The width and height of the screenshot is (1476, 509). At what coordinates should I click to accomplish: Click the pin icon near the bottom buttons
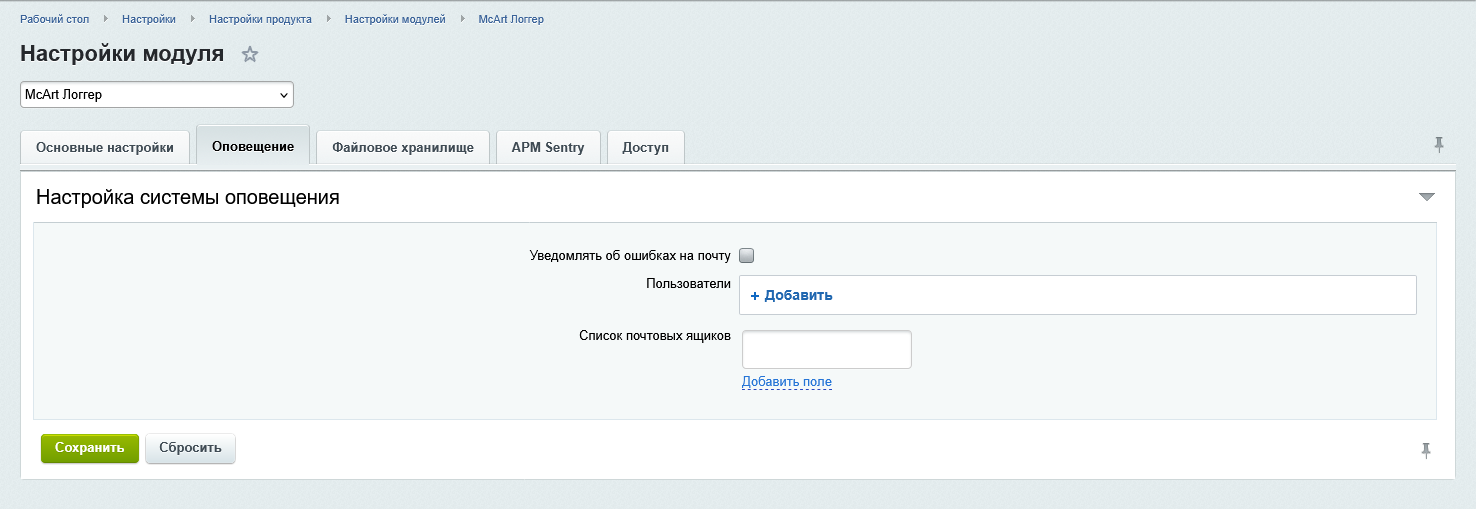1426,451
